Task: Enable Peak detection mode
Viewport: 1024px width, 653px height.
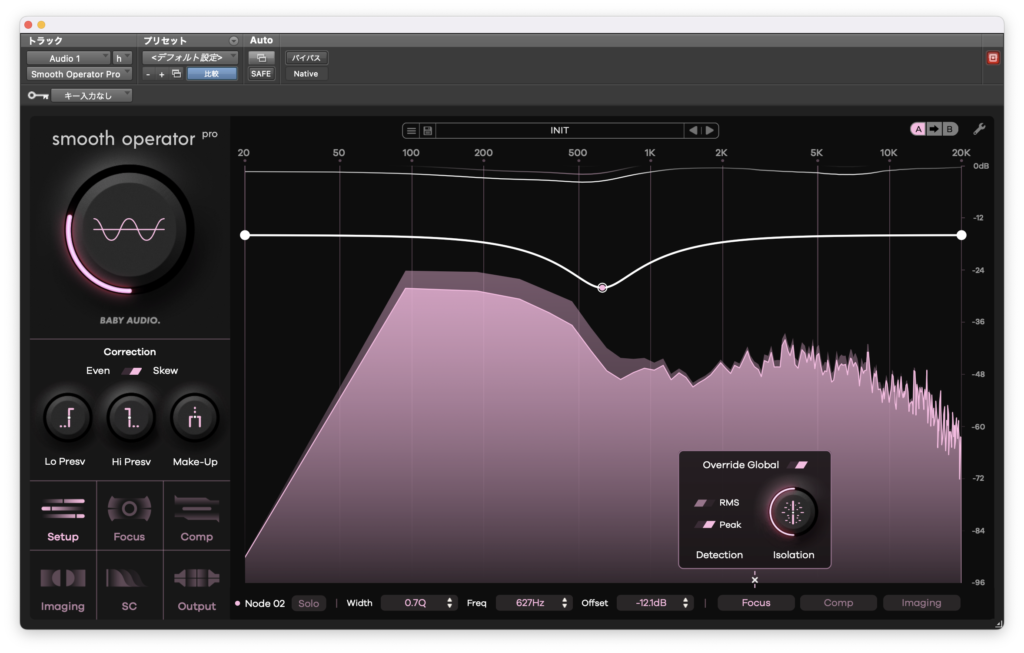Action: pyautogui.click(x=706, y=524)
